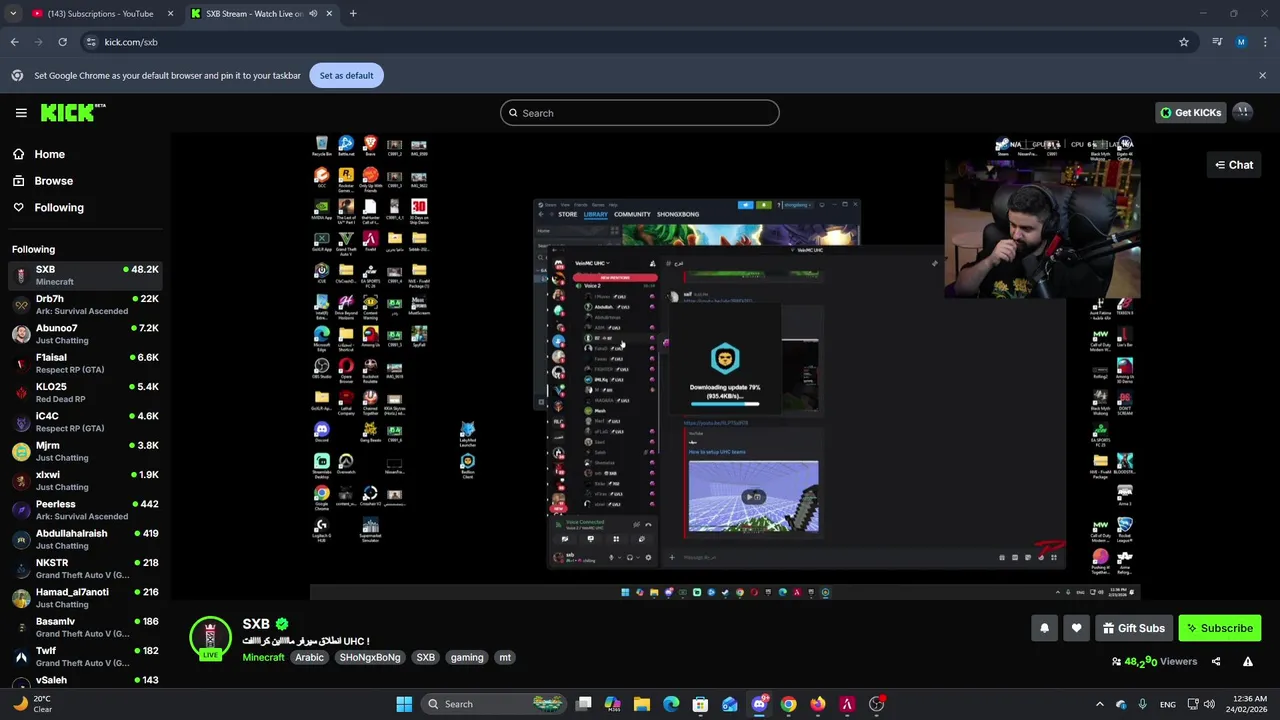The height and width of the screenshot is (720, 1280).
Task: Click the site information icon in address bar
Action: click(x=91, y=42)
